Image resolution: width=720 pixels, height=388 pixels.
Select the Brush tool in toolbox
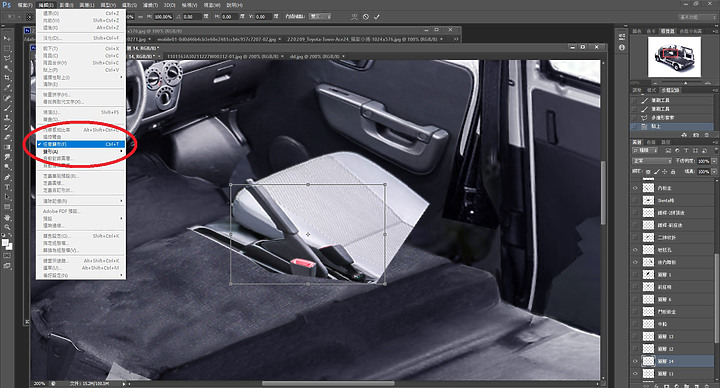coord(7,108)
